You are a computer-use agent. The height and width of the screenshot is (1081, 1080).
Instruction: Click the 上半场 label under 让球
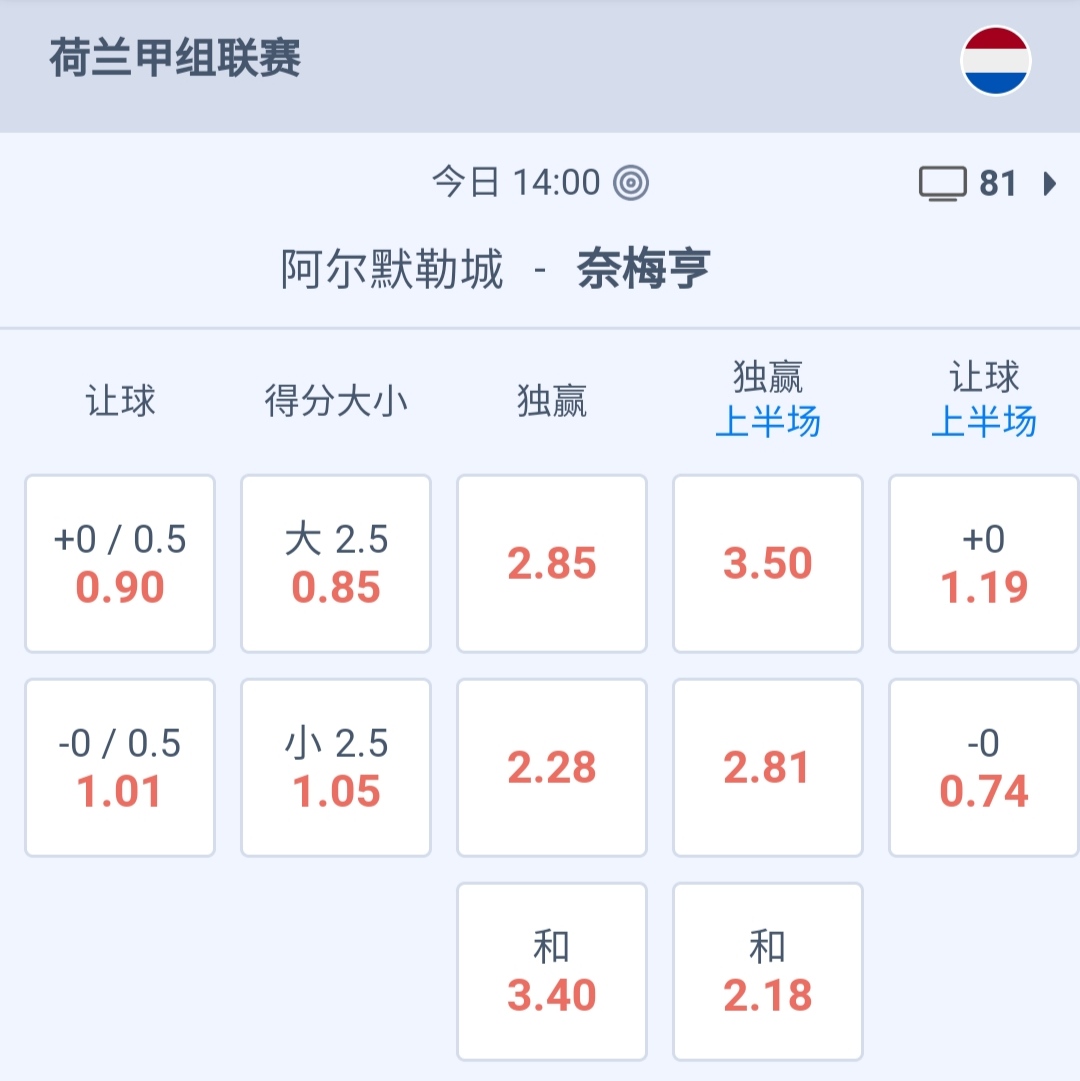click(984, 423)
